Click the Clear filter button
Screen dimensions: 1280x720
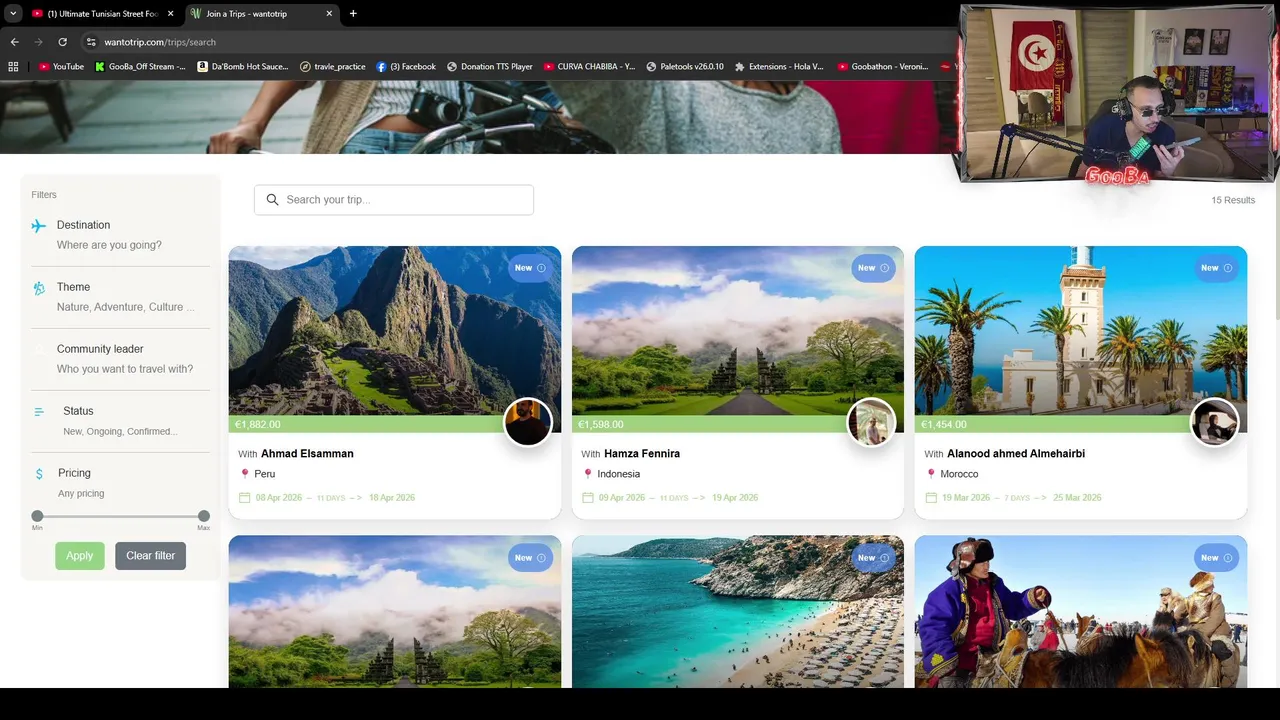click(x=150, y=556)
